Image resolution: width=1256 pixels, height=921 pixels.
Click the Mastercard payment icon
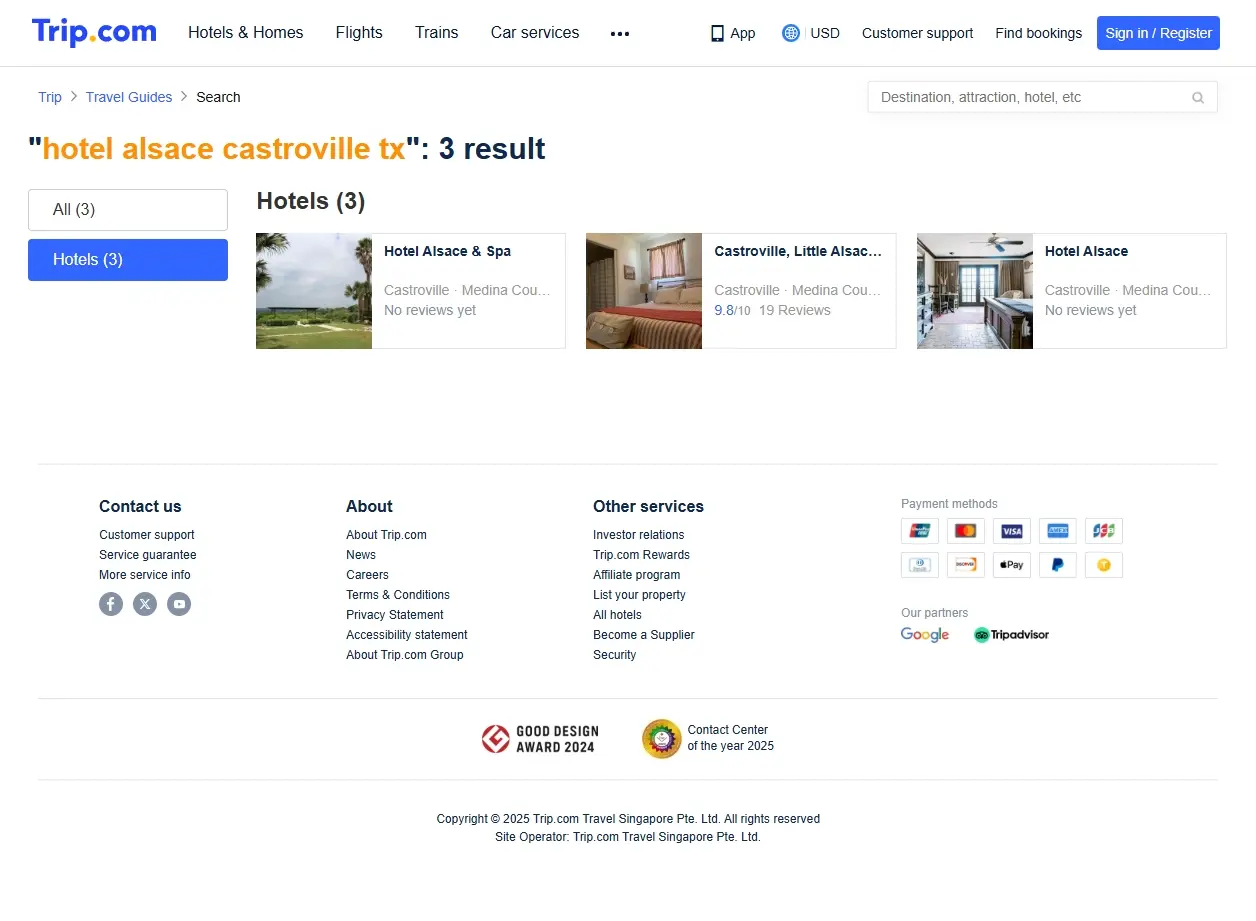coord(966,531)
